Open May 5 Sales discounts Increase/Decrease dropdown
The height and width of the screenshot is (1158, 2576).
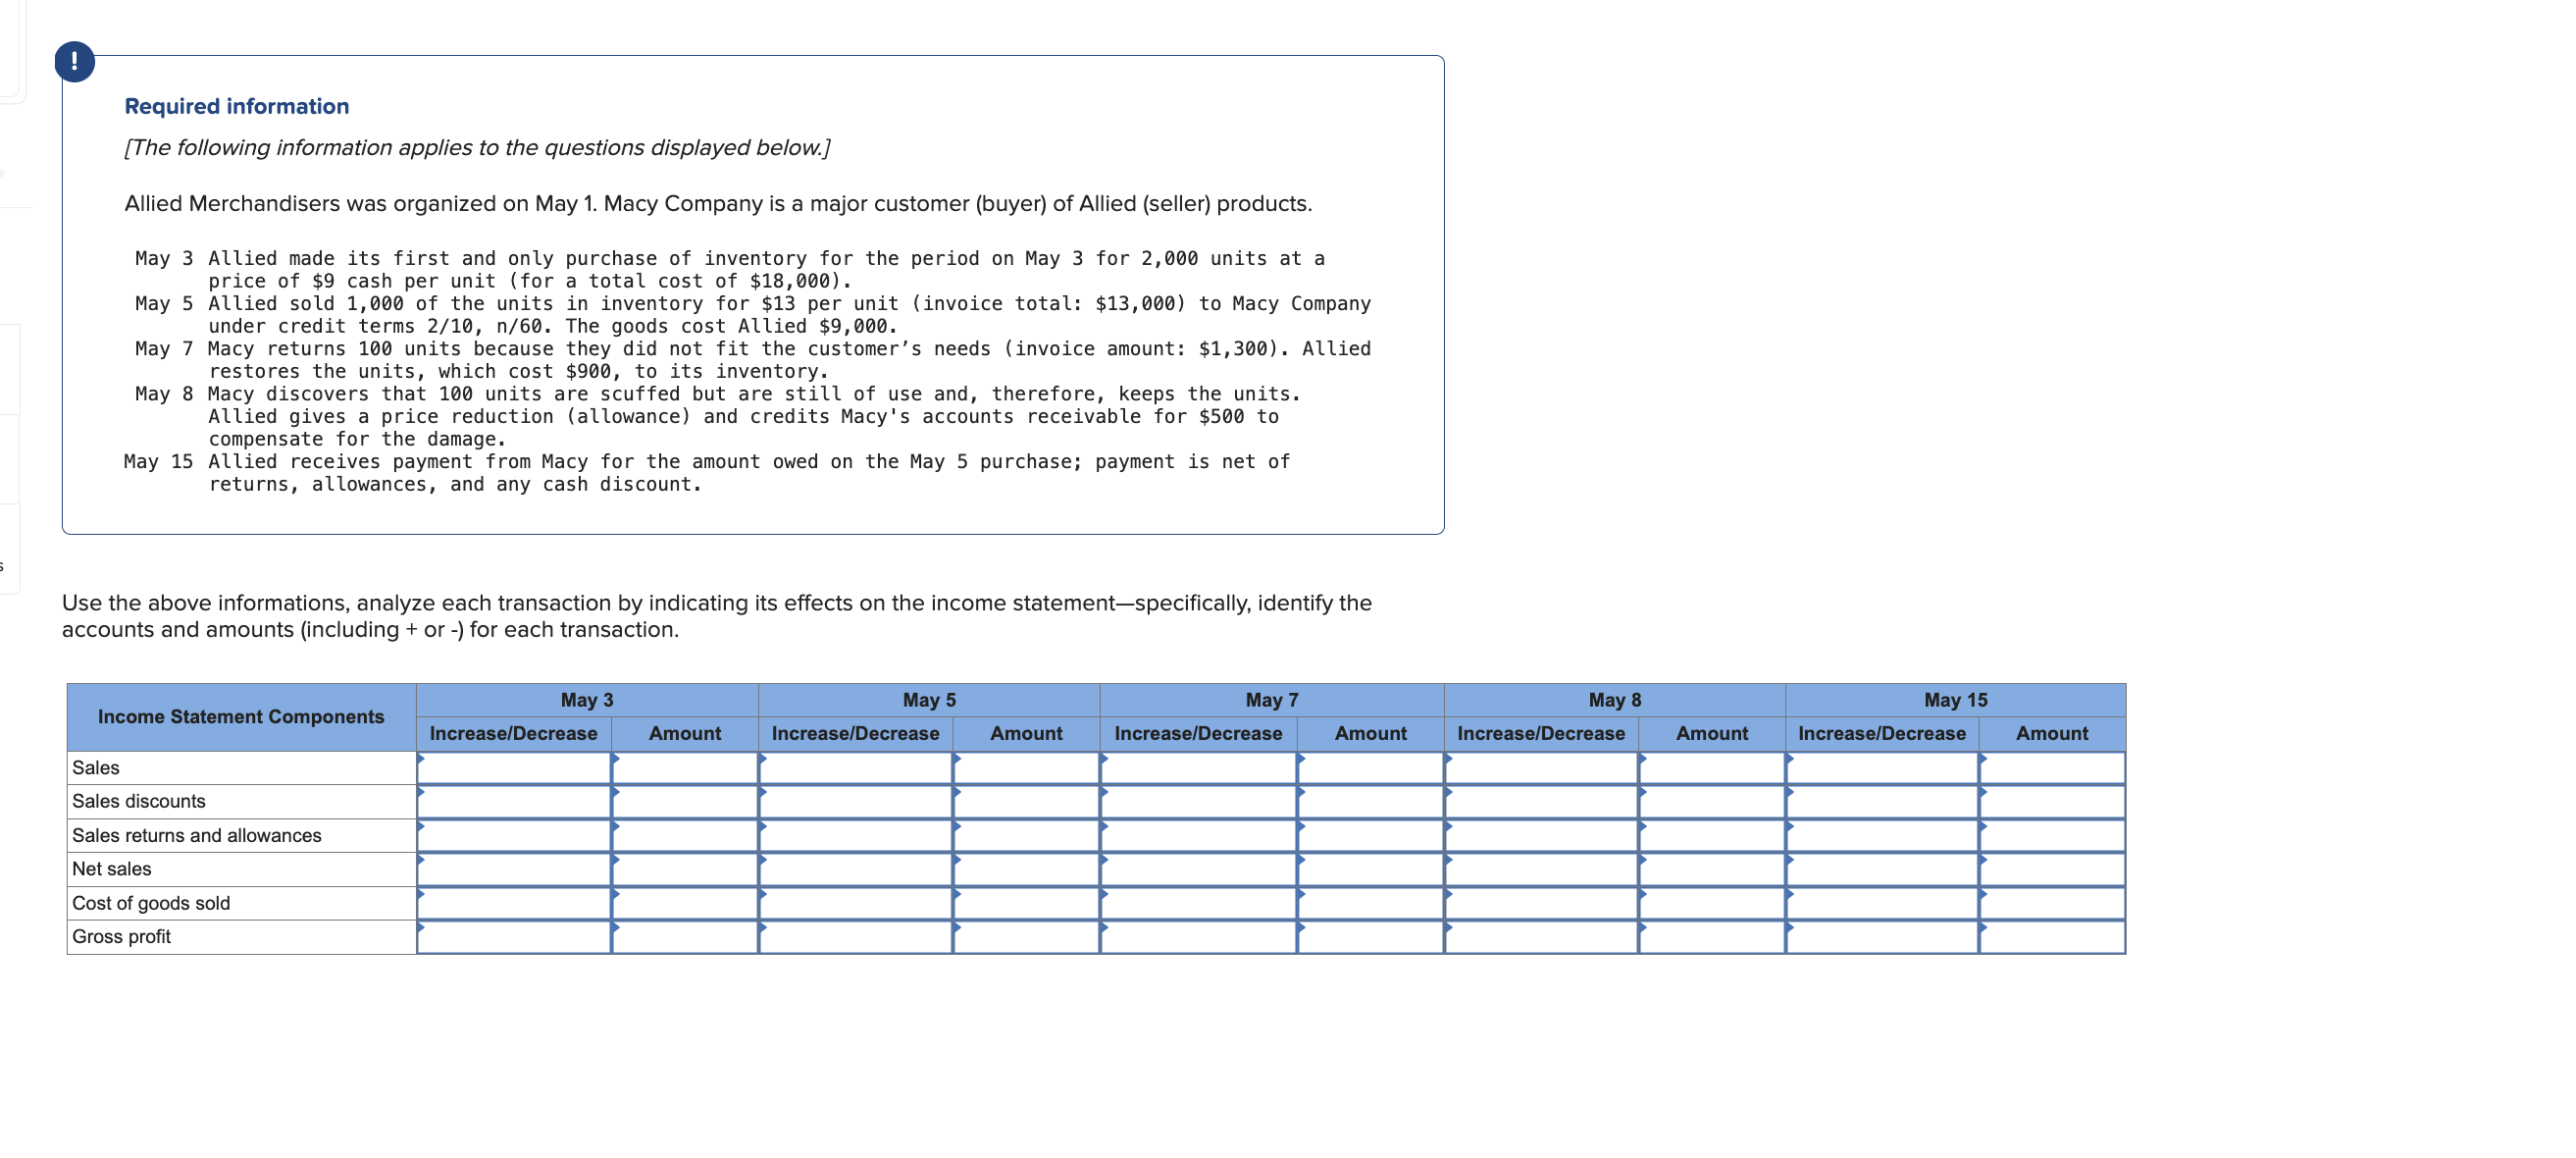pos(855,802)
